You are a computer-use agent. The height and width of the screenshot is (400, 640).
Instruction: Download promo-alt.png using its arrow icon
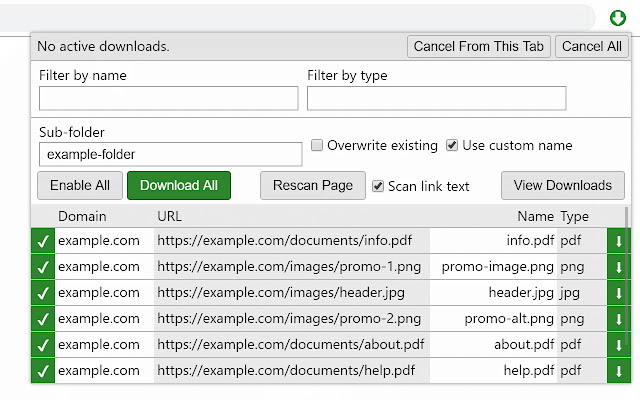tap(618, 319)
